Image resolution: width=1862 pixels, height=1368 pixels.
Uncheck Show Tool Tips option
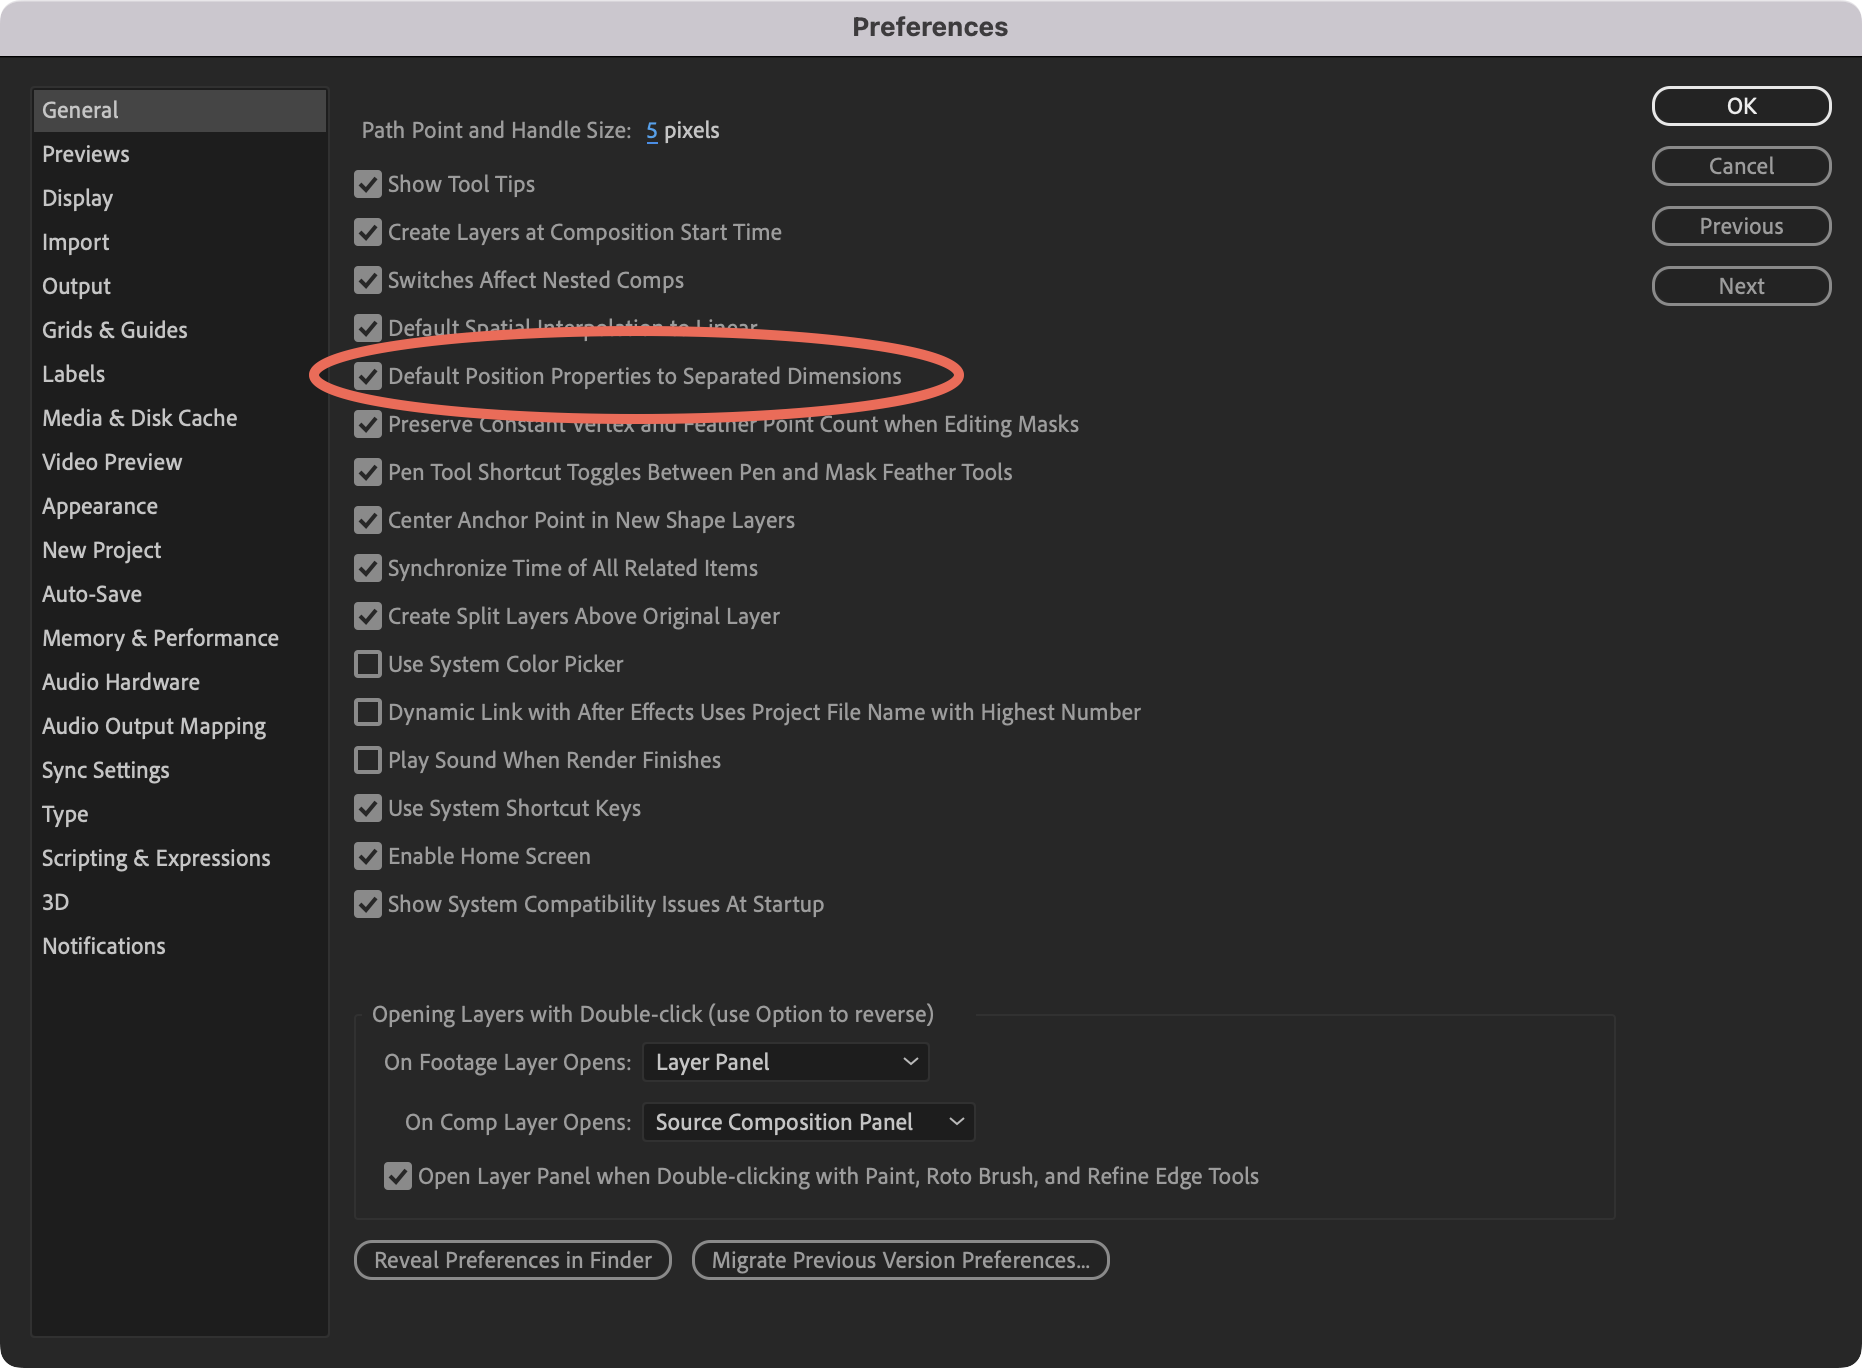pyautogui.click(x=368, y=184)
